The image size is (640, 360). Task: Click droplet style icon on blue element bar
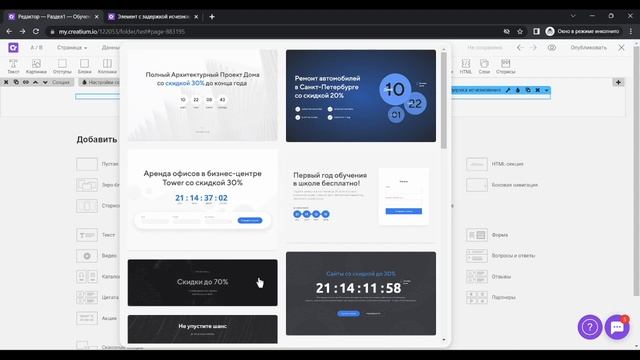coord(518,90)
